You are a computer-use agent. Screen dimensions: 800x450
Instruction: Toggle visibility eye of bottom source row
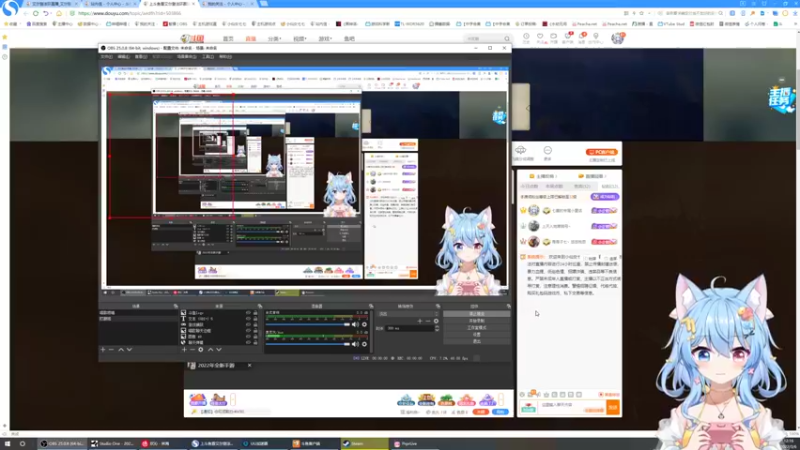[248, 342]
